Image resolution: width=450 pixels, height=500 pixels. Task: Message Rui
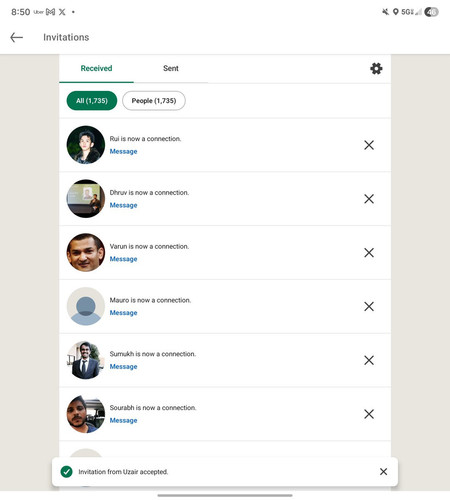coord(123,151)
